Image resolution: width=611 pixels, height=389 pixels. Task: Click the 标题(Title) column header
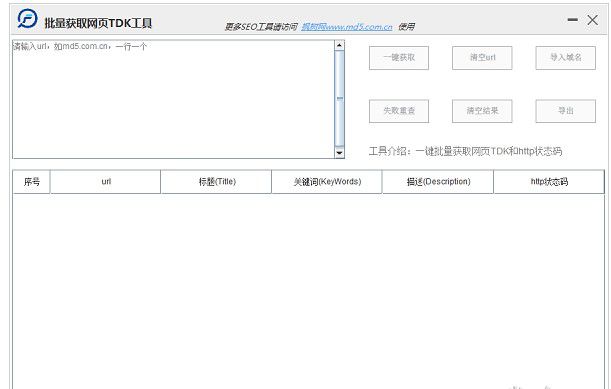[x=216, y=182]
